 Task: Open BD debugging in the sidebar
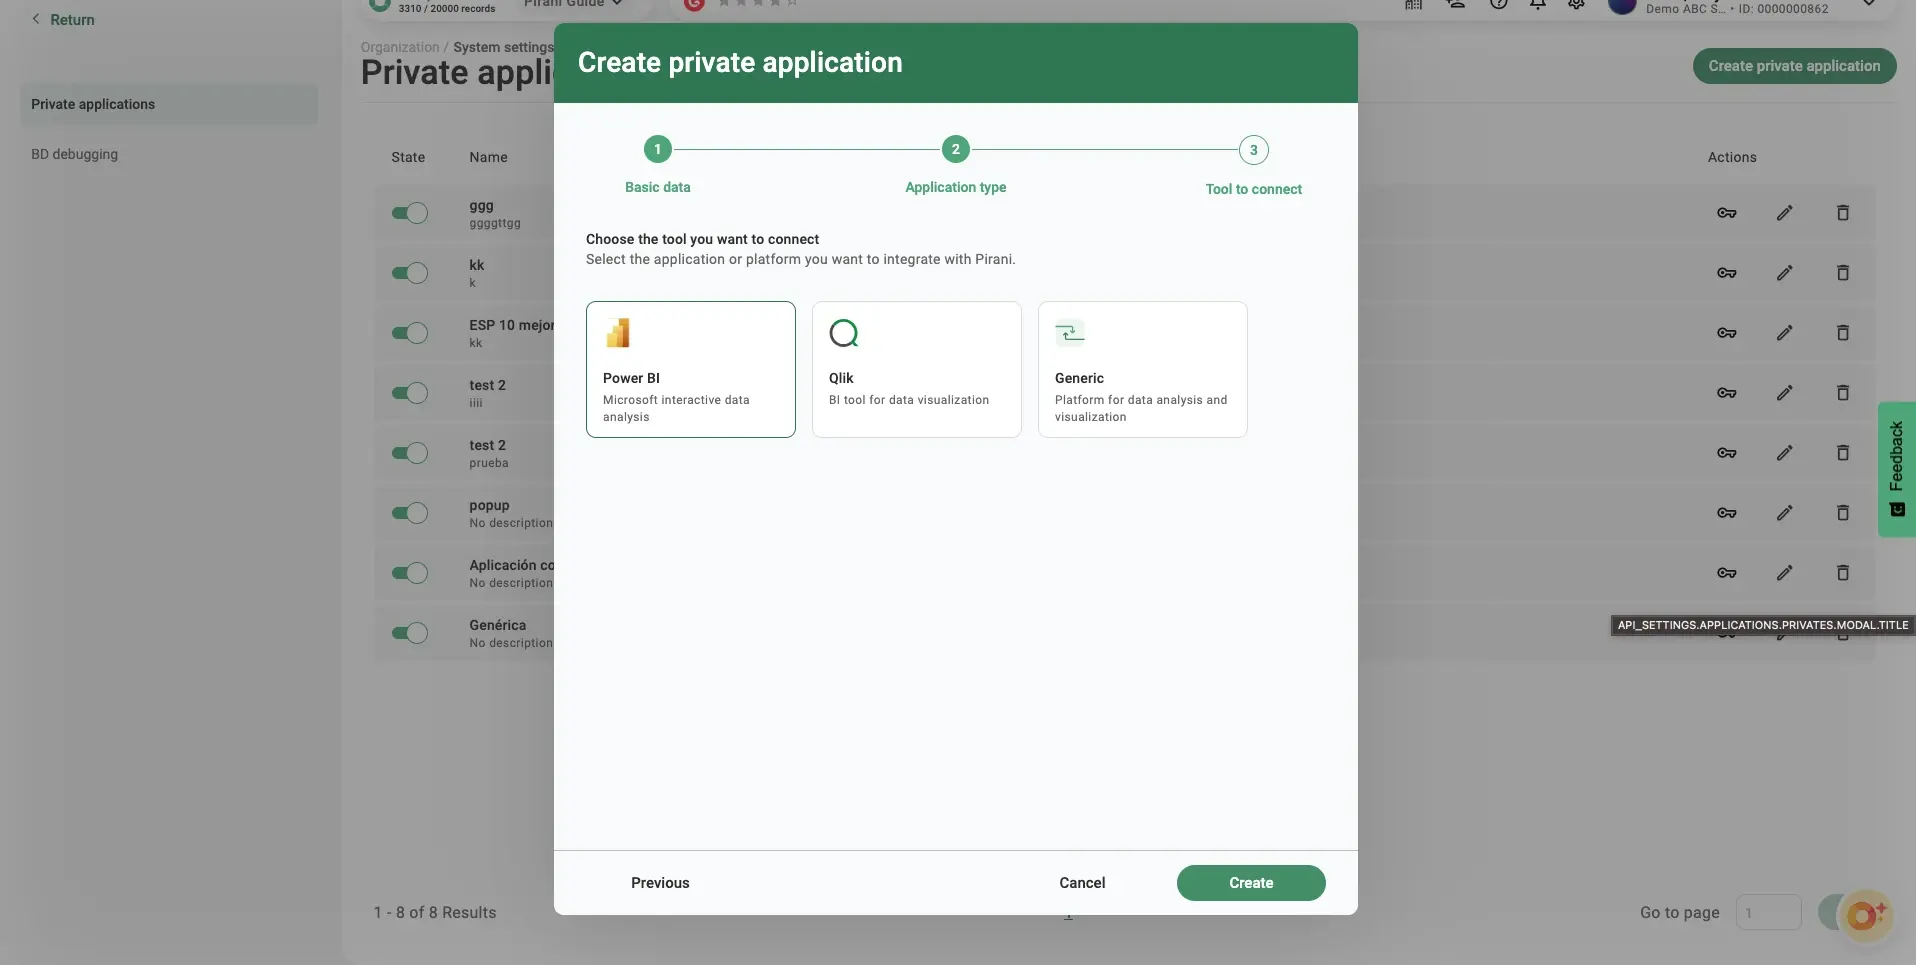click(75, 154)
